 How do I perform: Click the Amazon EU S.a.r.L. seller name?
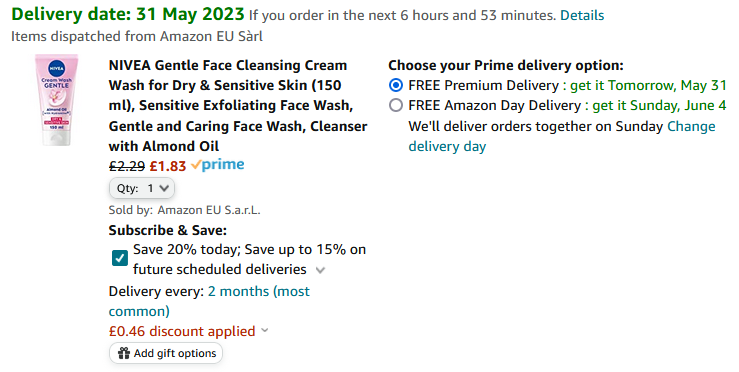coord(209,210)
